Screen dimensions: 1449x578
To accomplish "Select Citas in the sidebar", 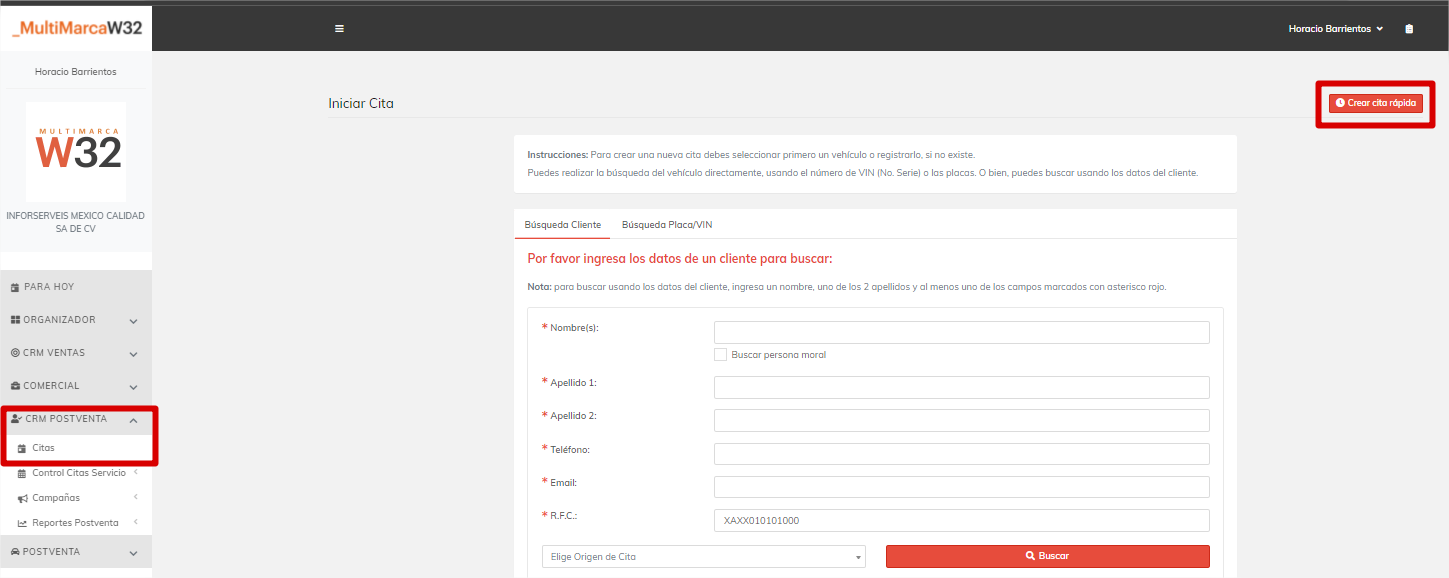I will [43, 448].
